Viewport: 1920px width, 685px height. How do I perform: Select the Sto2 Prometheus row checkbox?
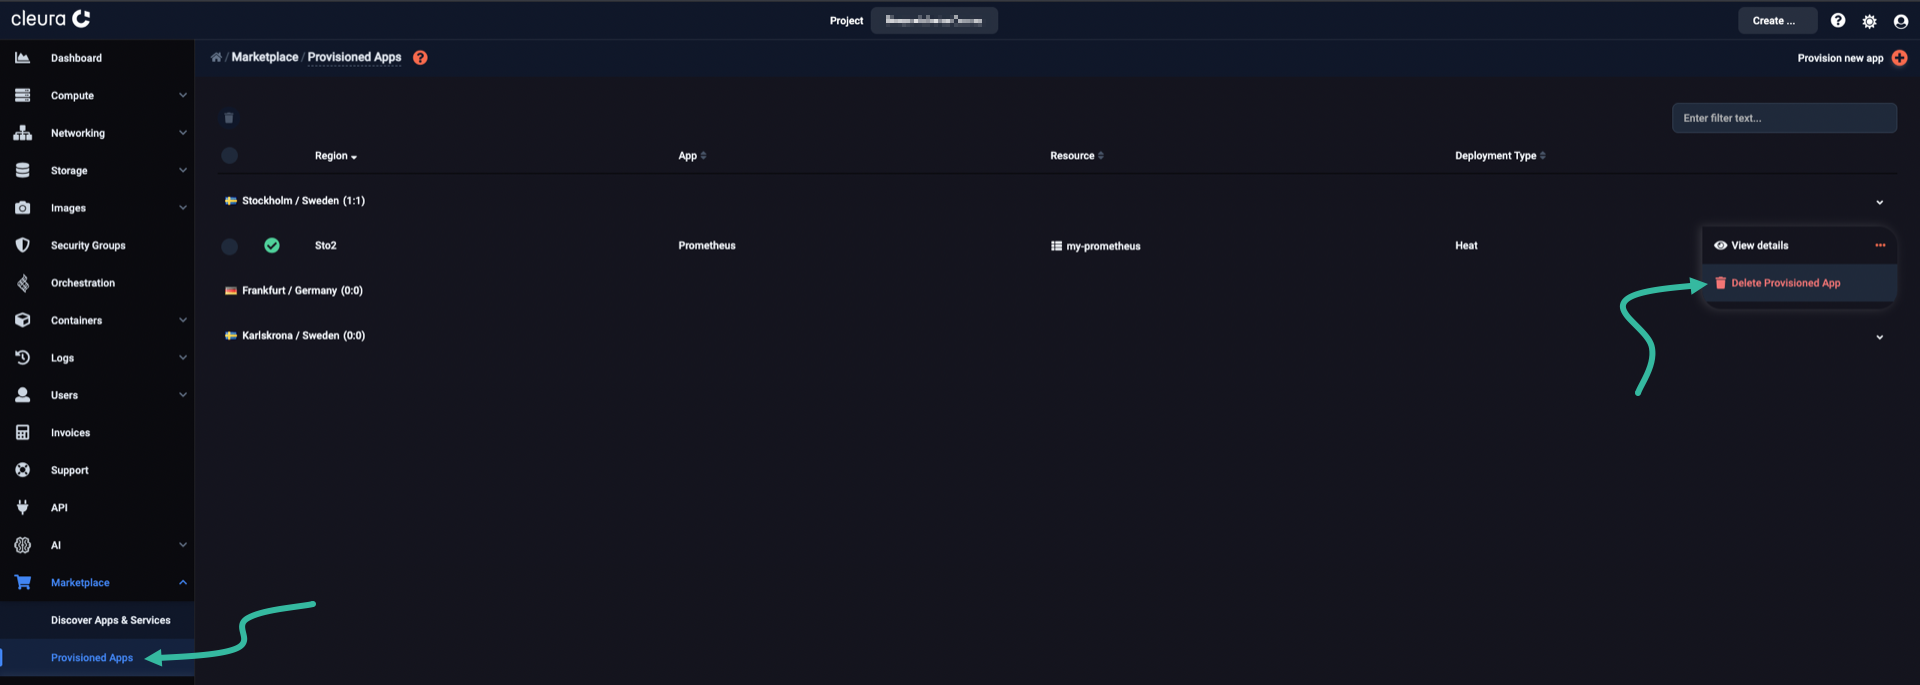point(230,246)
